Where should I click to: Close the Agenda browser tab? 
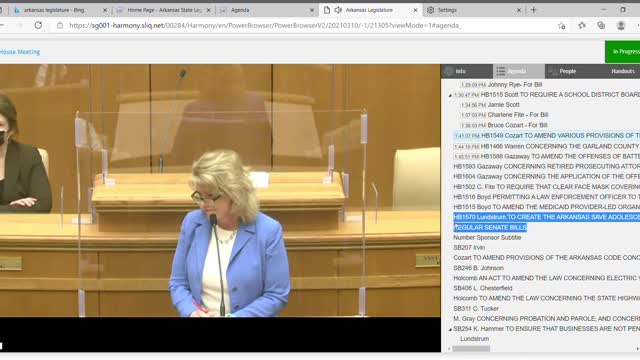(x=312, y=10)
